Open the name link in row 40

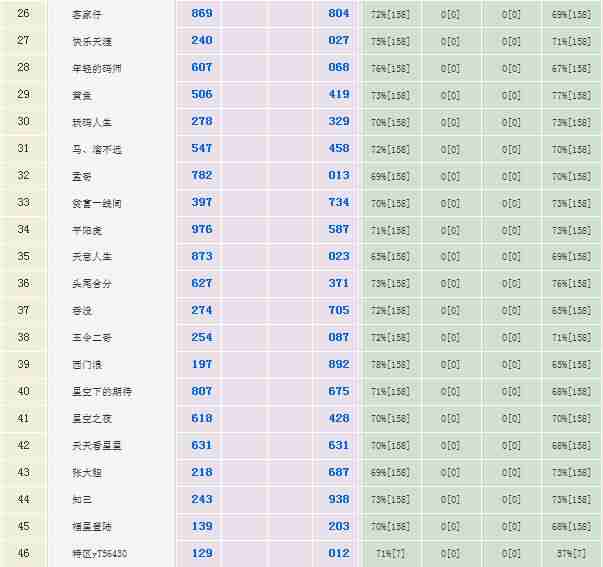(x=103, y=392)
